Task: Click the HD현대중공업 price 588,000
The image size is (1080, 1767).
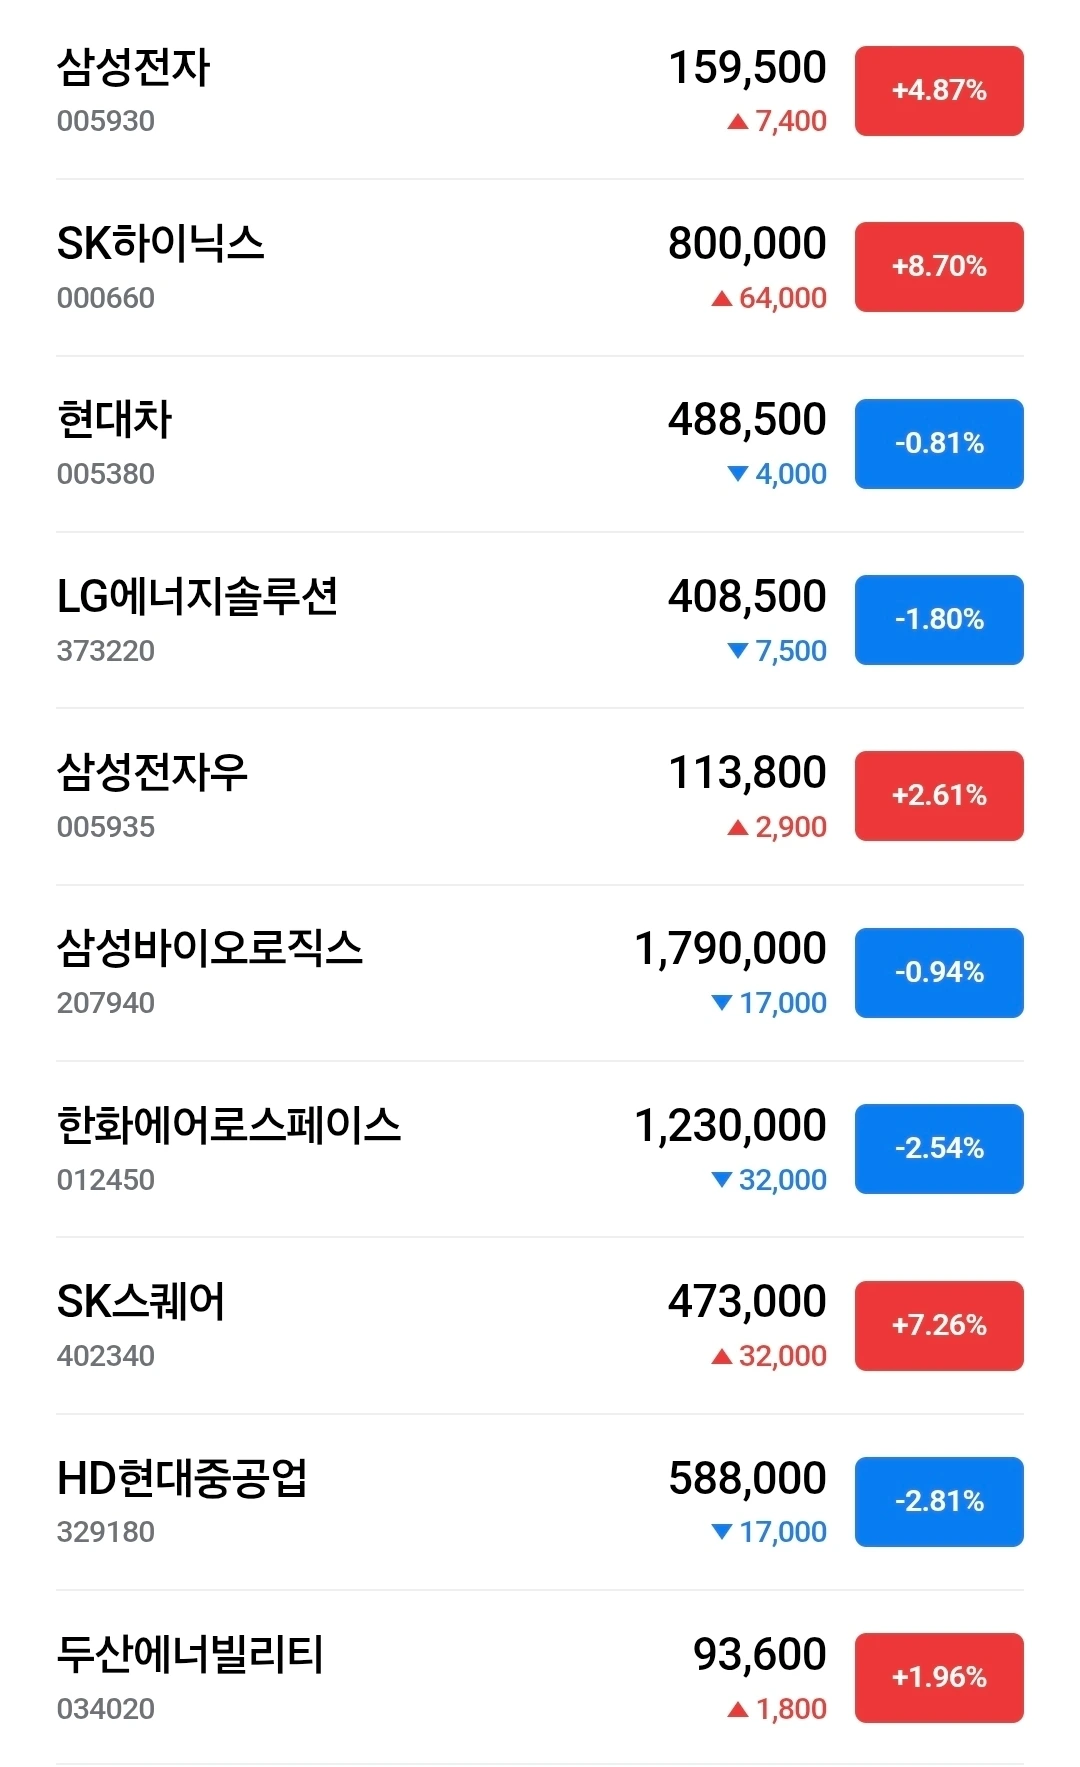Action: click(747, 1478)
